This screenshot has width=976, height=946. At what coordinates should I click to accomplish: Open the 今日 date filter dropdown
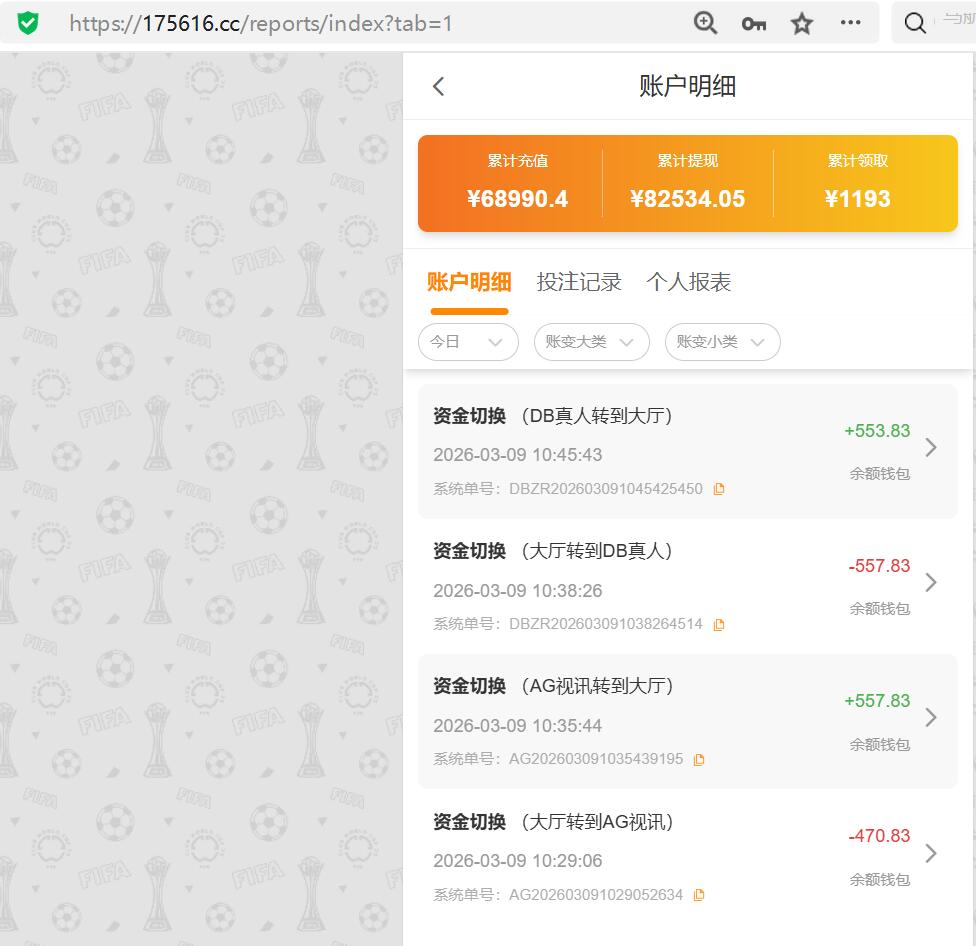coord(468,342)
